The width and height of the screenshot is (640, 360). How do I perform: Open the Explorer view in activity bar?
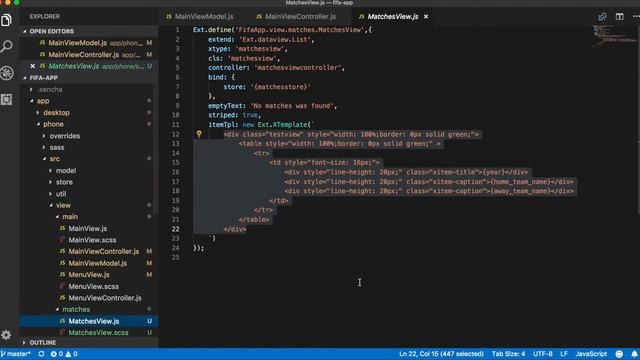7,20
